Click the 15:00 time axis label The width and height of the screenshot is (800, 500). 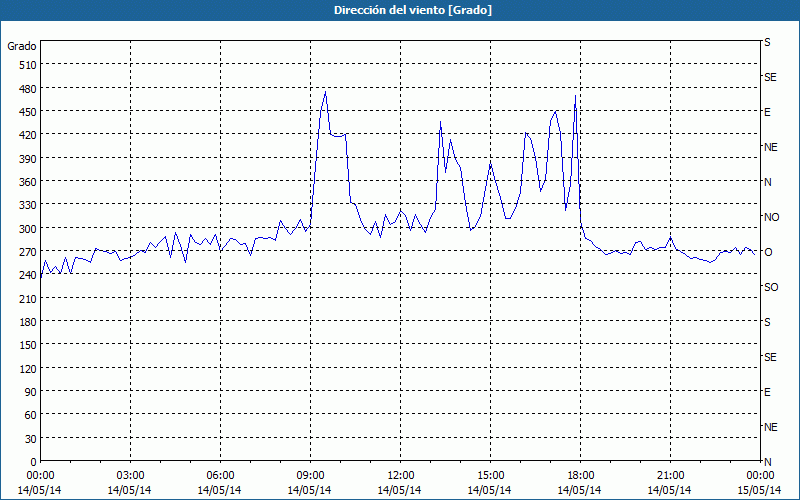(490, 476)
